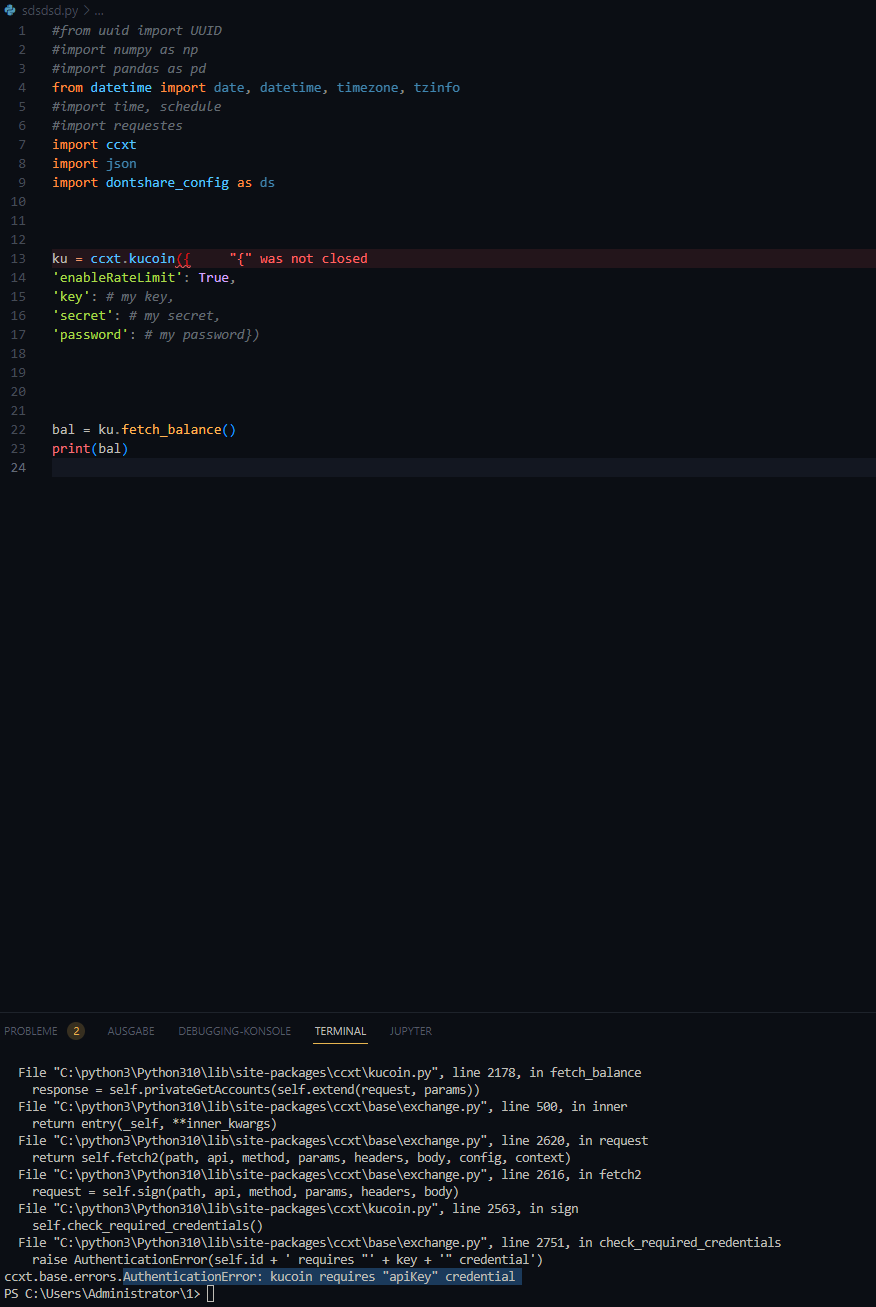Image resolution: width=876 pixels, height=1307 pixels.
Task: Open the DEBUGGING-KONSOLE panel
Action: [x=234, y=1031]
